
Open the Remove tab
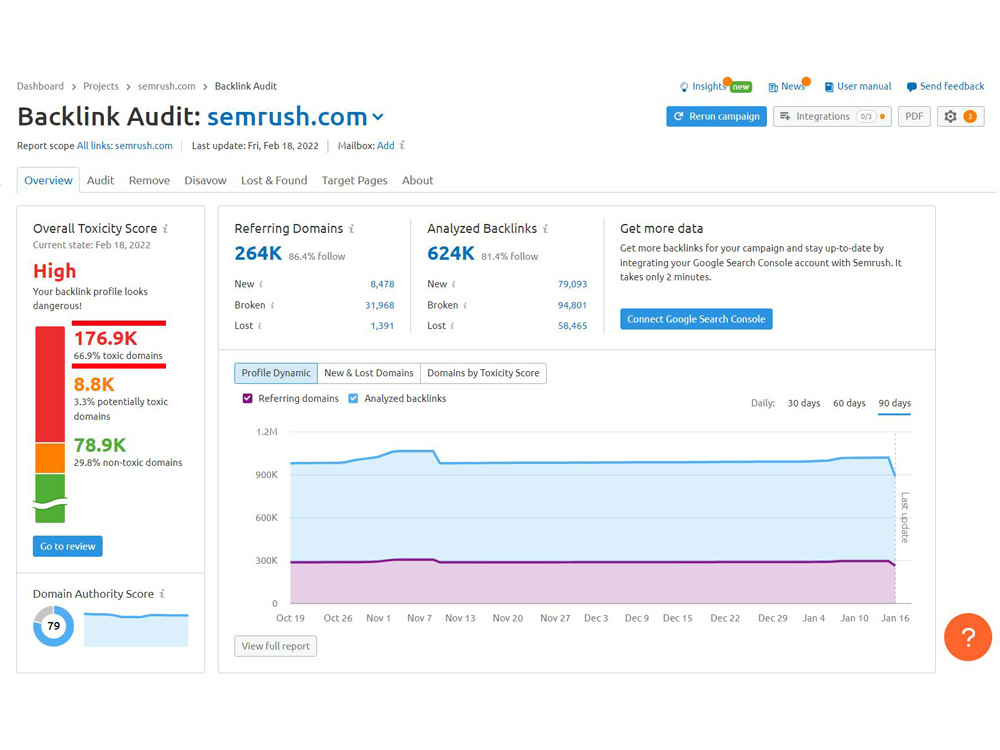click(x=149, y=180)
